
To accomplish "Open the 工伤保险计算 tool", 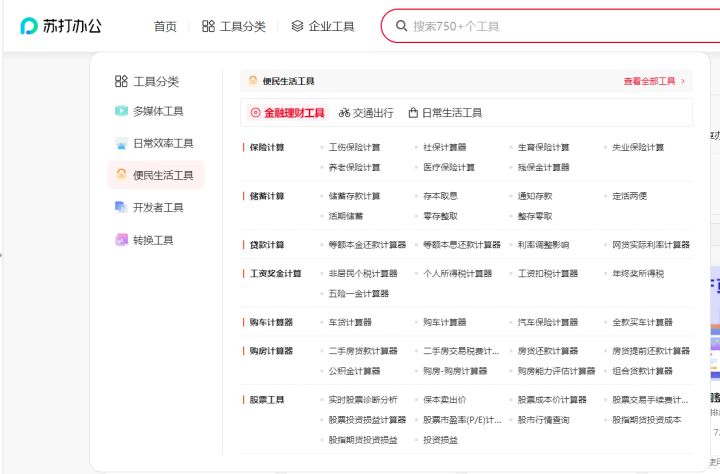I will point(354,147).
